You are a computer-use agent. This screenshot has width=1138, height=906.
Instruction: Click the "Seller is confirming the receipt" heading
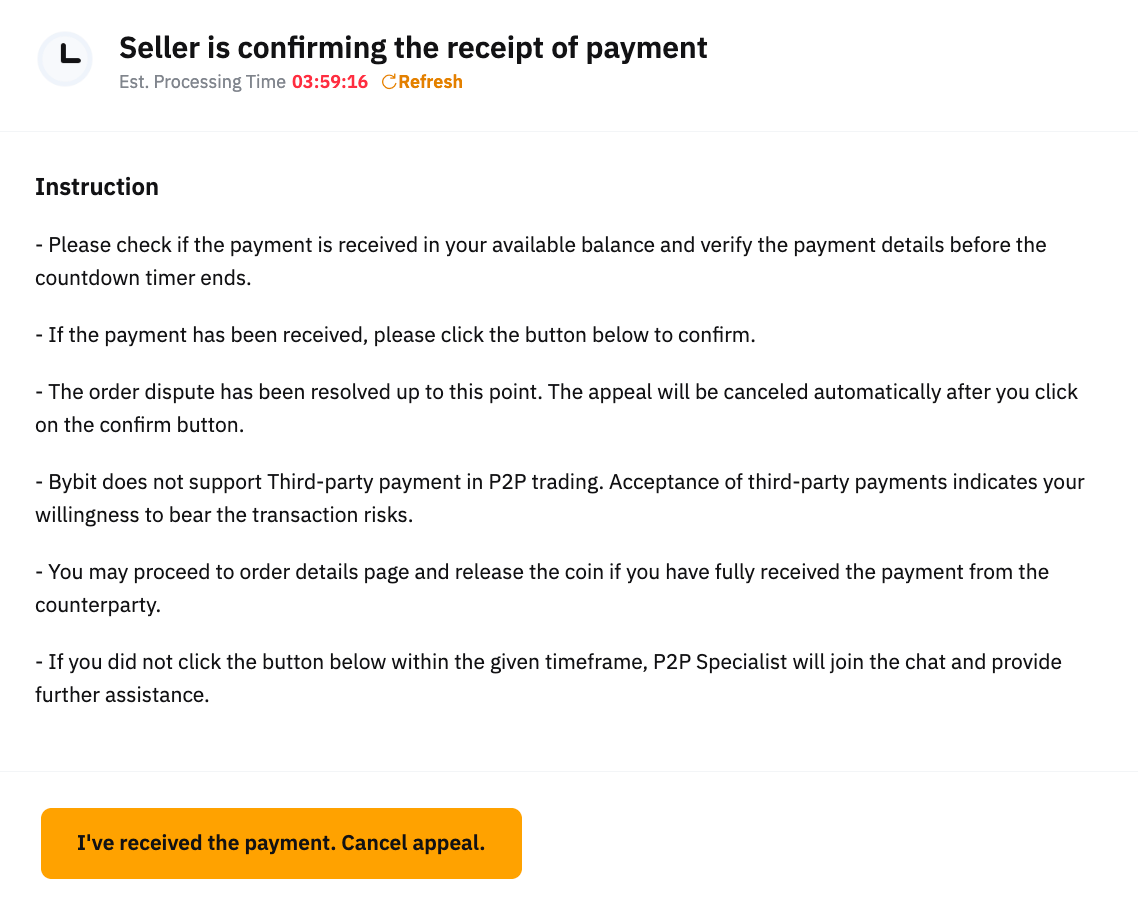(413, 47)
